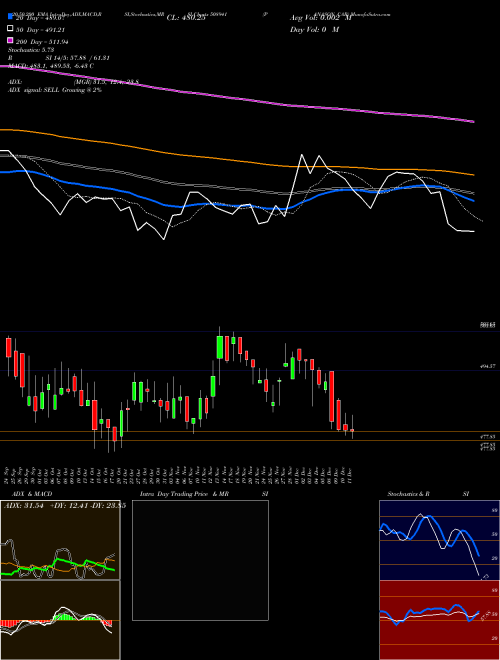Click the 'Avg Vol: 0.002 M' text
The image size is (500, 660).
320,18
